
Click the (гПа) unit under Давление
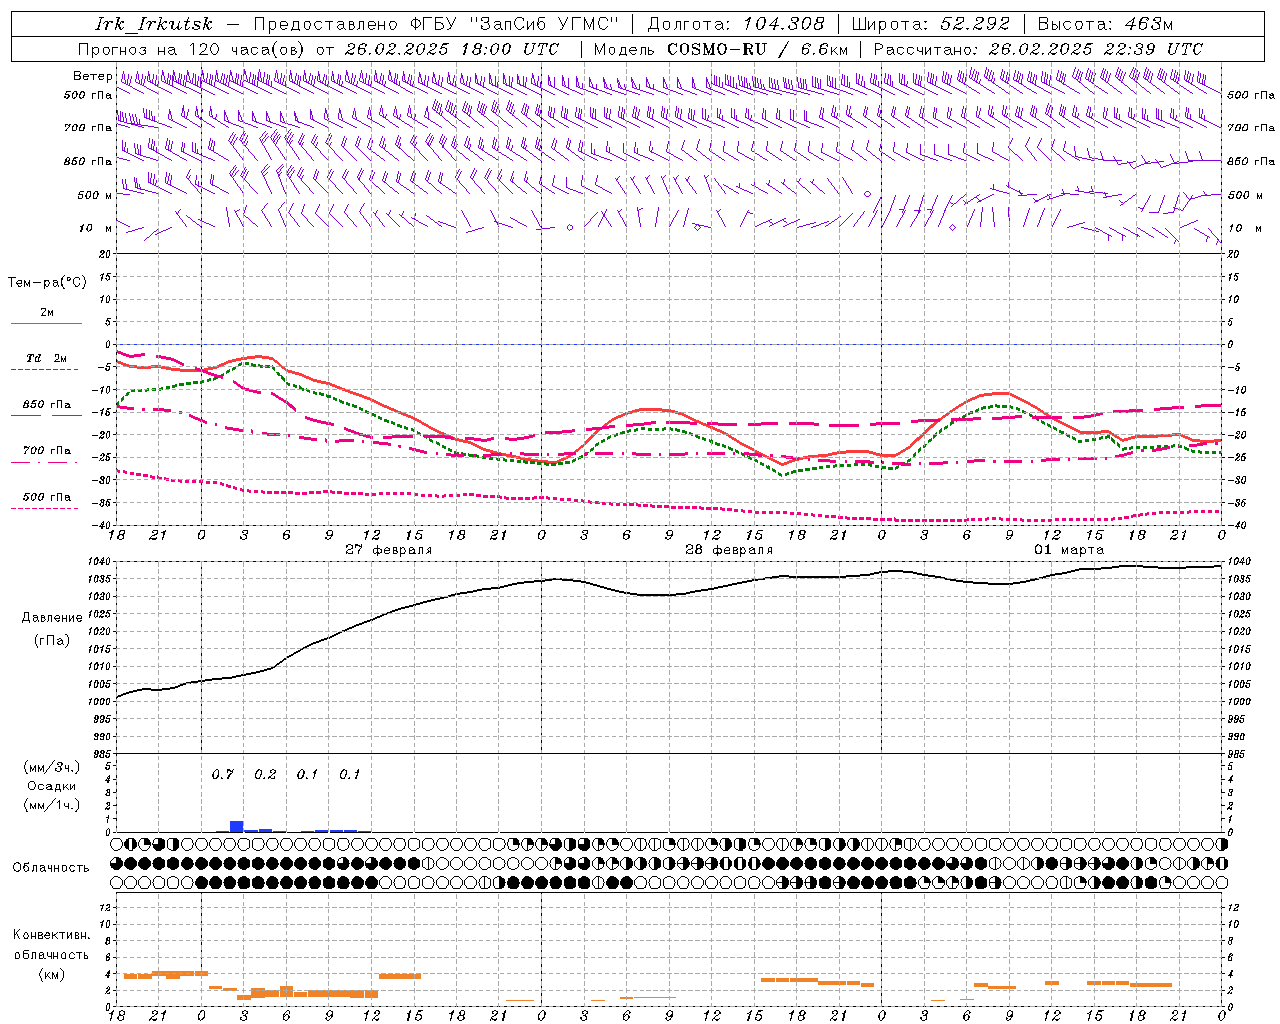(x=52, y=640)
